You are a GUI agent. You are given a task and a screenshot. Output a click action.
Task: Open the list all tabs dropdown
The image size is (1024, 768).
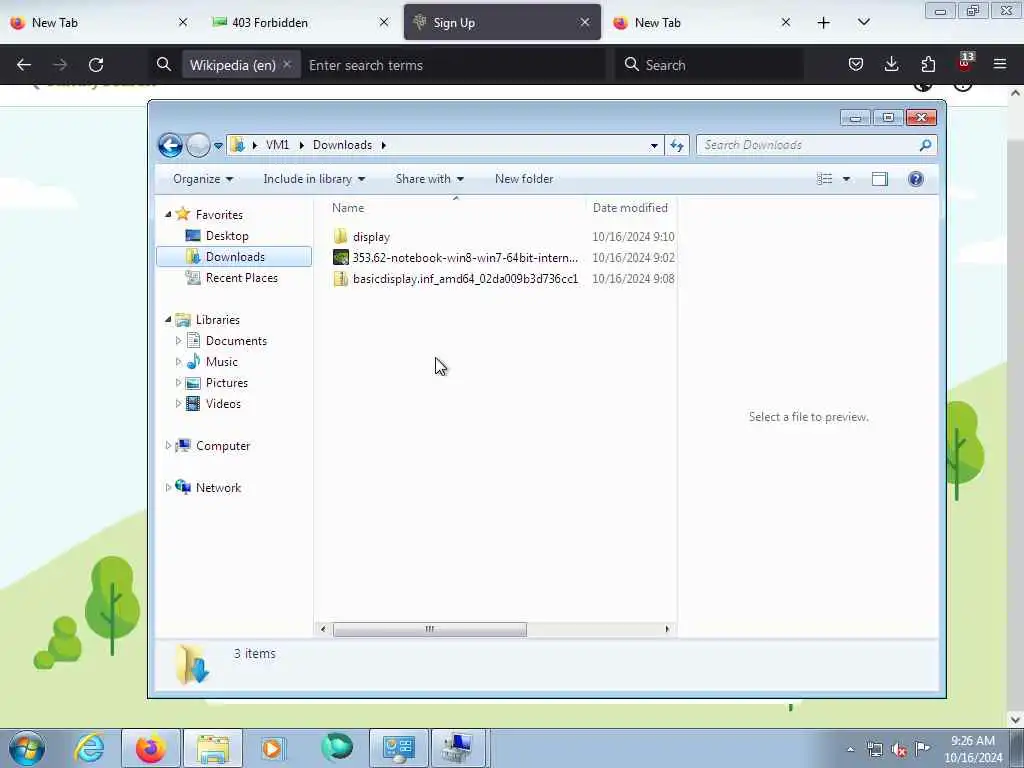(863, 23)
